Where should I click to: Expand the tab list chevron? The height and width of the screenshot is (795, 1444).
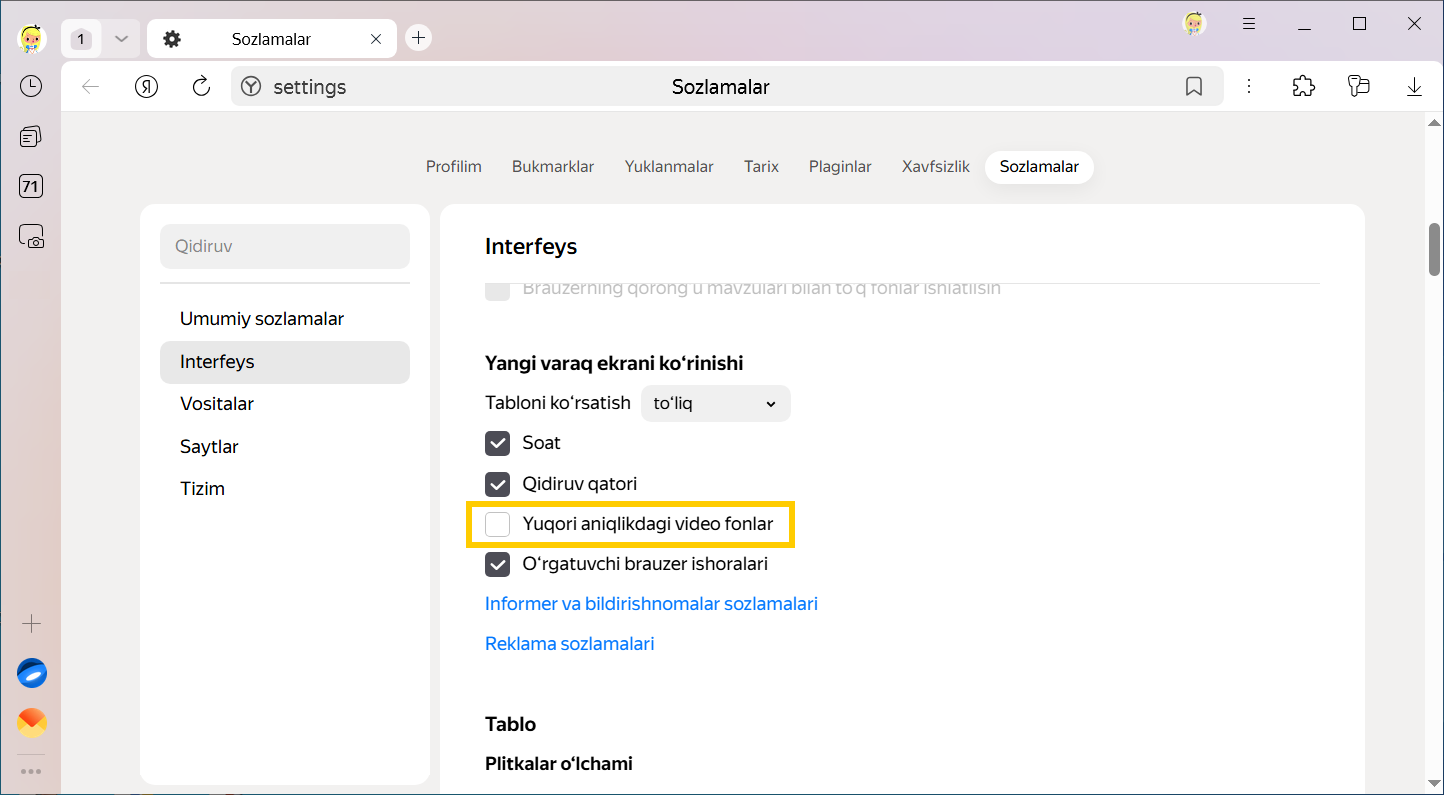121,39
